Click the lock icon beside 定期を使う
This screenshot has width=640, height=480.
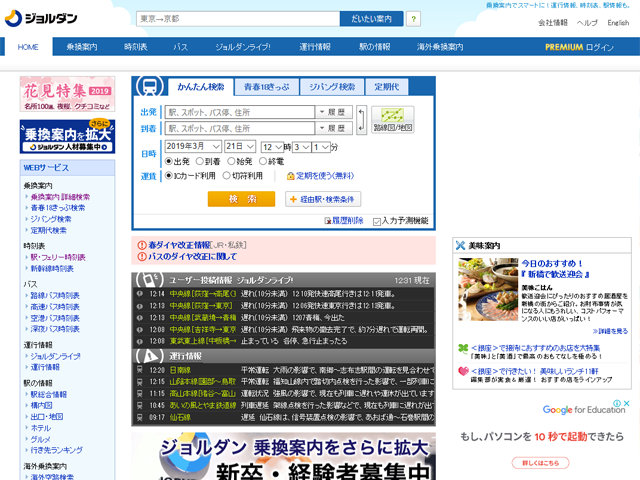pos(290,176)
